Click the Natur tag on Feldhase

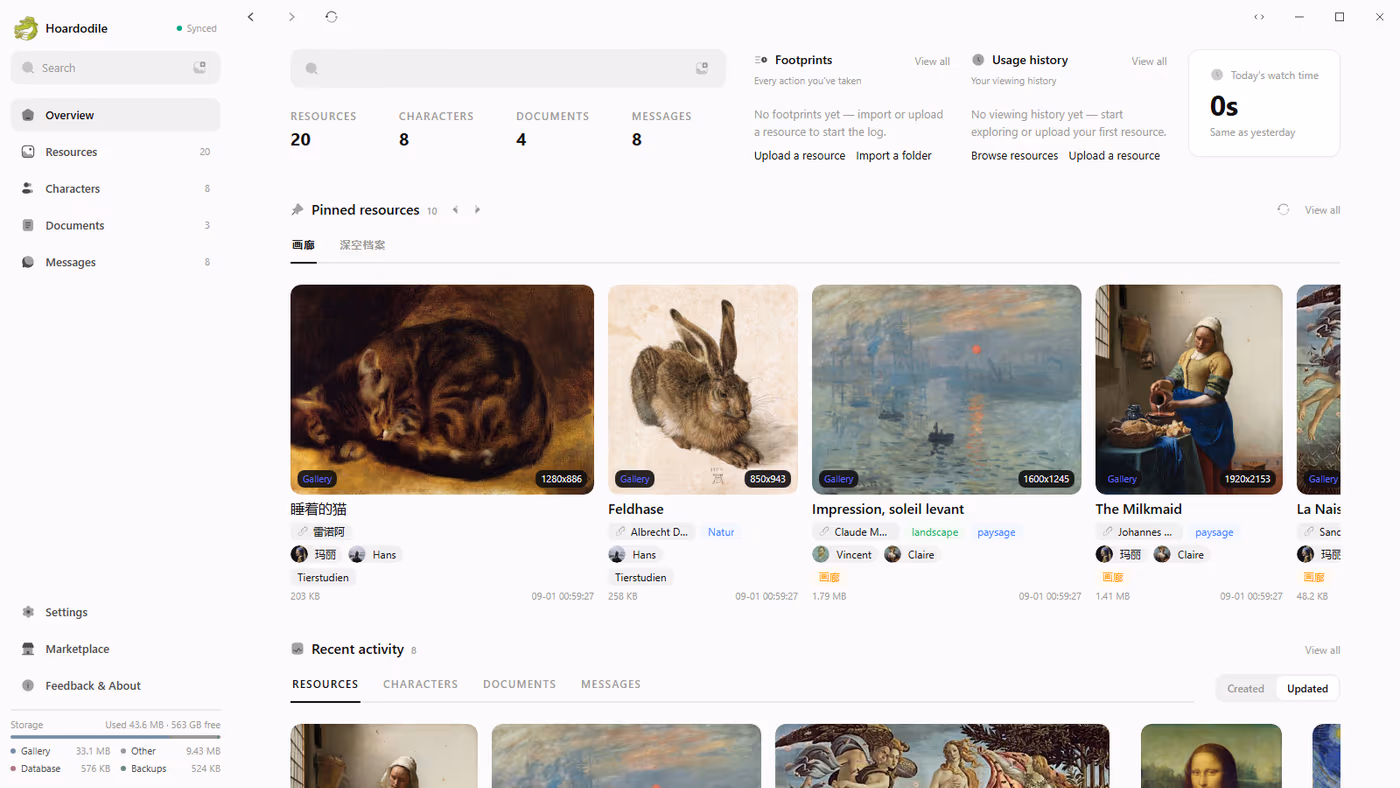(721, 532)
